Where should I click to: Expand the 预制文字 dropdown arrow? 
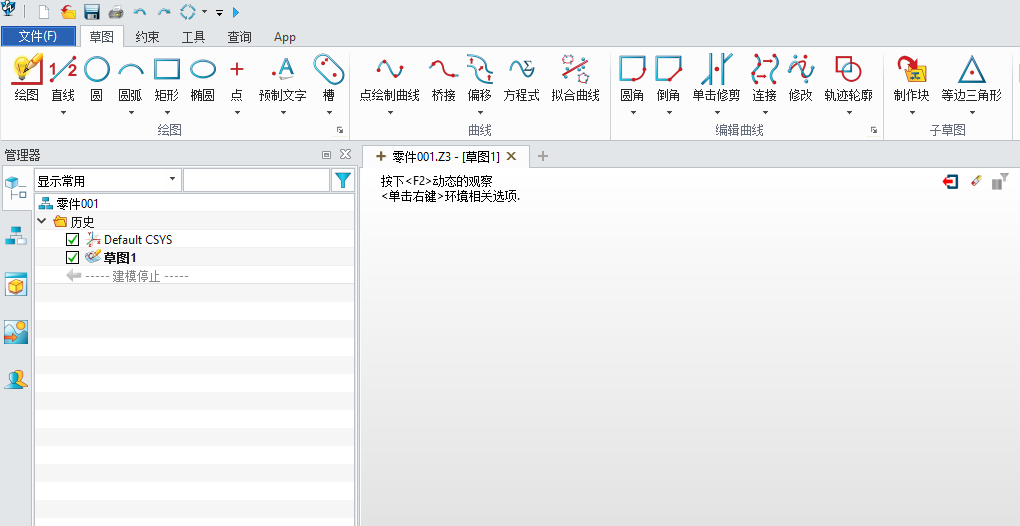coord(283,112)
